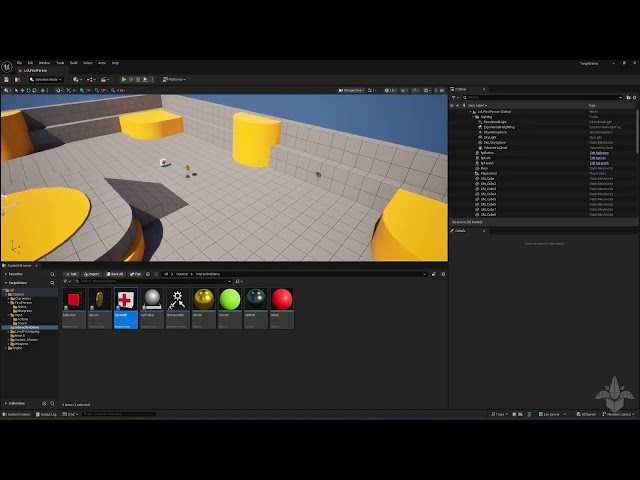This screenshot has height=480, width=640.
Task: Start Play In Editor with the green play button
Action: (x=124, y=80)
